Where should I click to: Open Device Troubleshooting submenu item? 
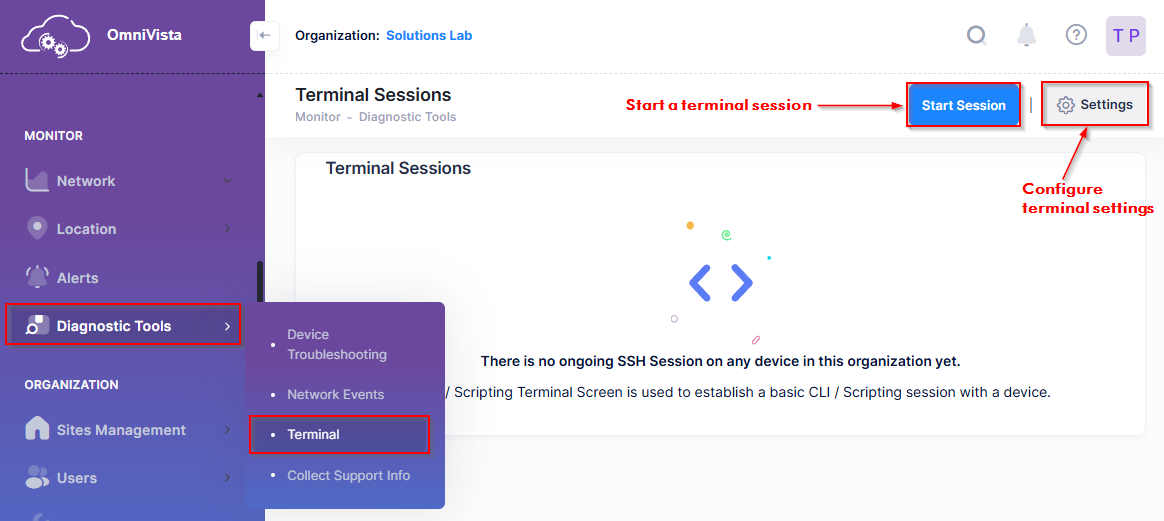tap(336, 344)
